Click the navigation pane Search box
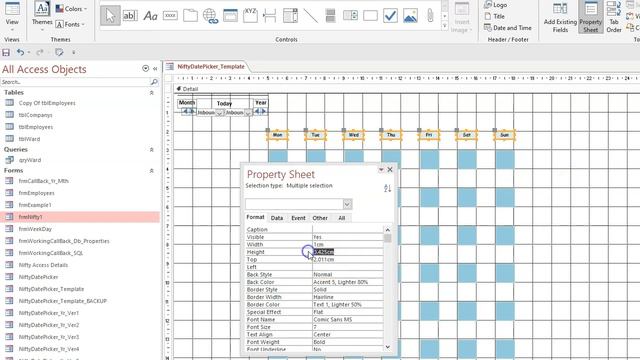The width and height of the screenshot is (640, 360). [x=75, y=82]
